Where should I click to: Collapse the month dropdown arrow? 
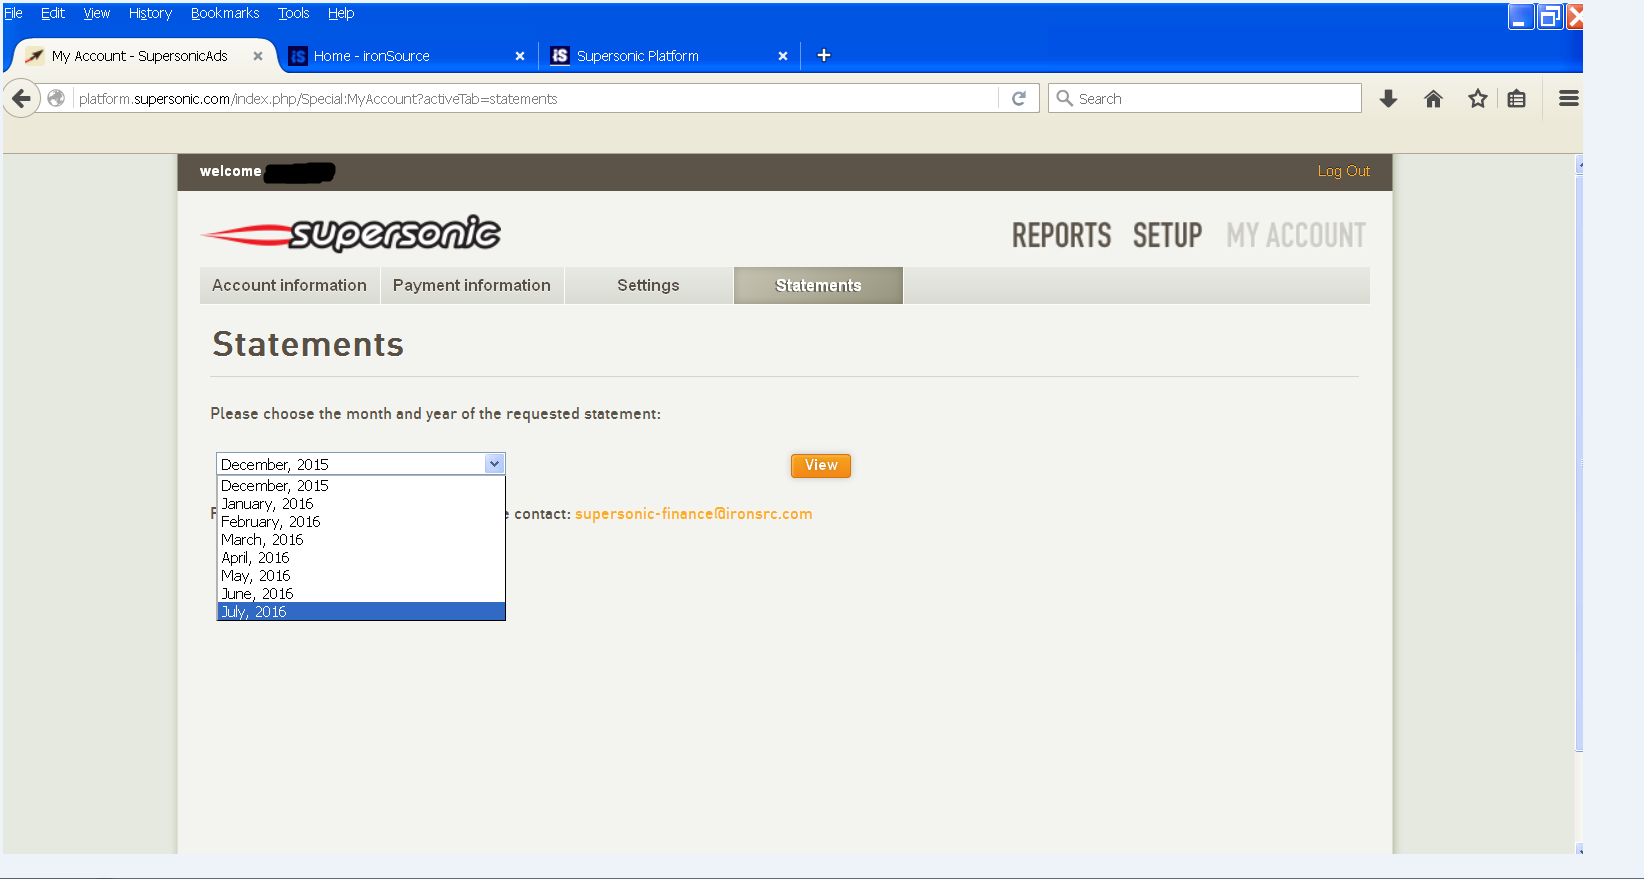[494, 464]
